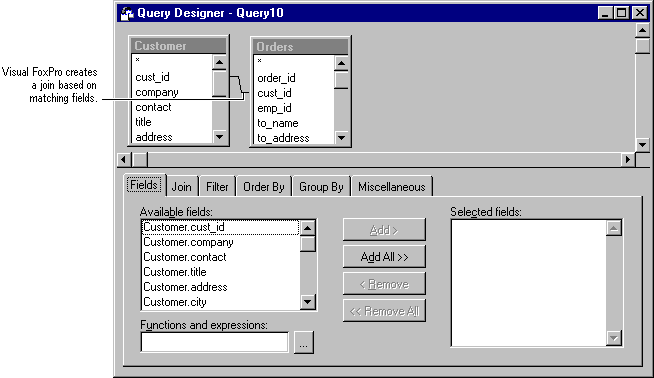Click table pane vertical scroll up arrow
The width and height of the screenshot is (654, 378).
click(x=642, y=30)
